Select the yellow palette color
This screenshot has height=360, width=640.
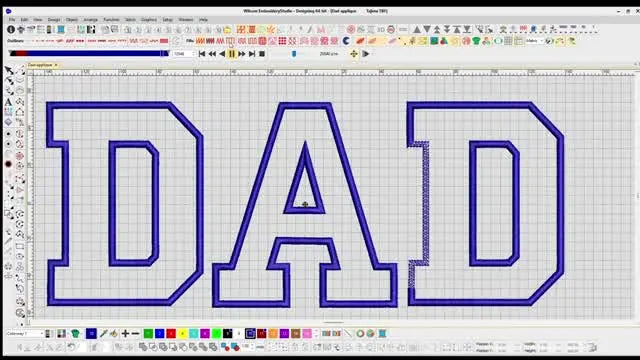coord(182,333)
